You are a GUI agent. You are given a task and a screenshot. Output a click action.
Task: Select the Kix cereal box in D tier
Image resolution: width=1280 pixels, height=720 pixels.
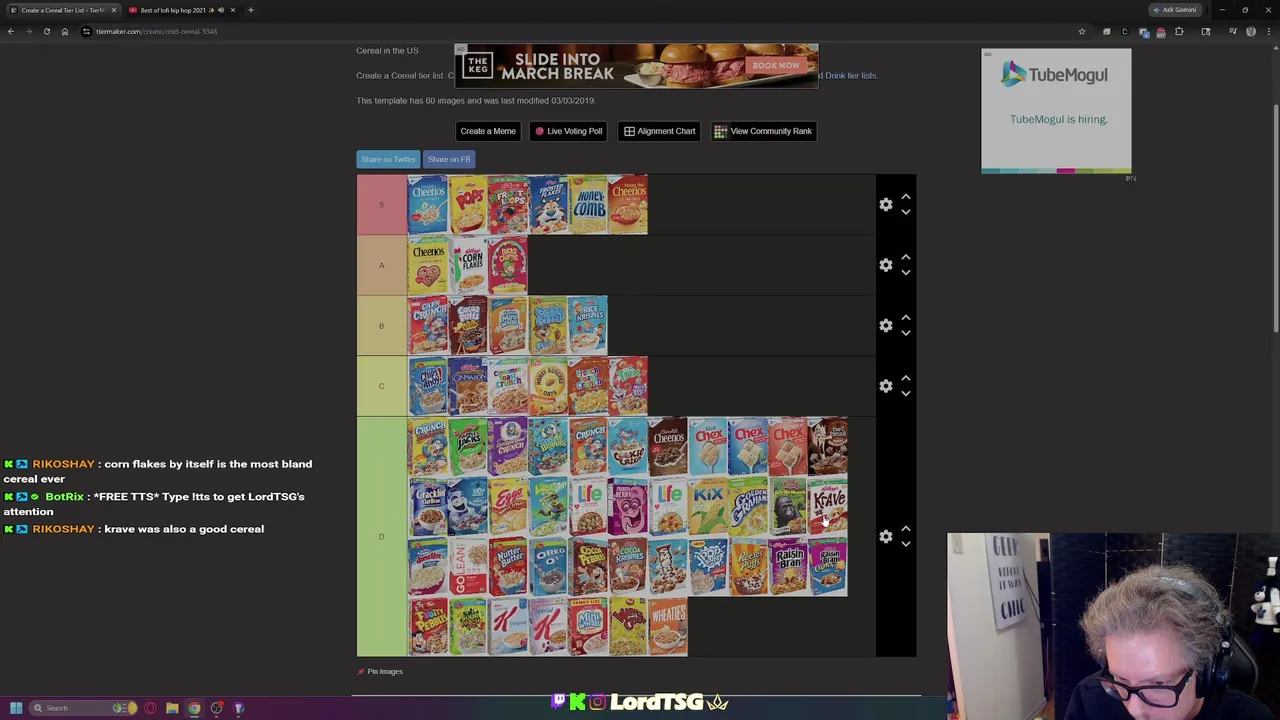coord(707,507)
